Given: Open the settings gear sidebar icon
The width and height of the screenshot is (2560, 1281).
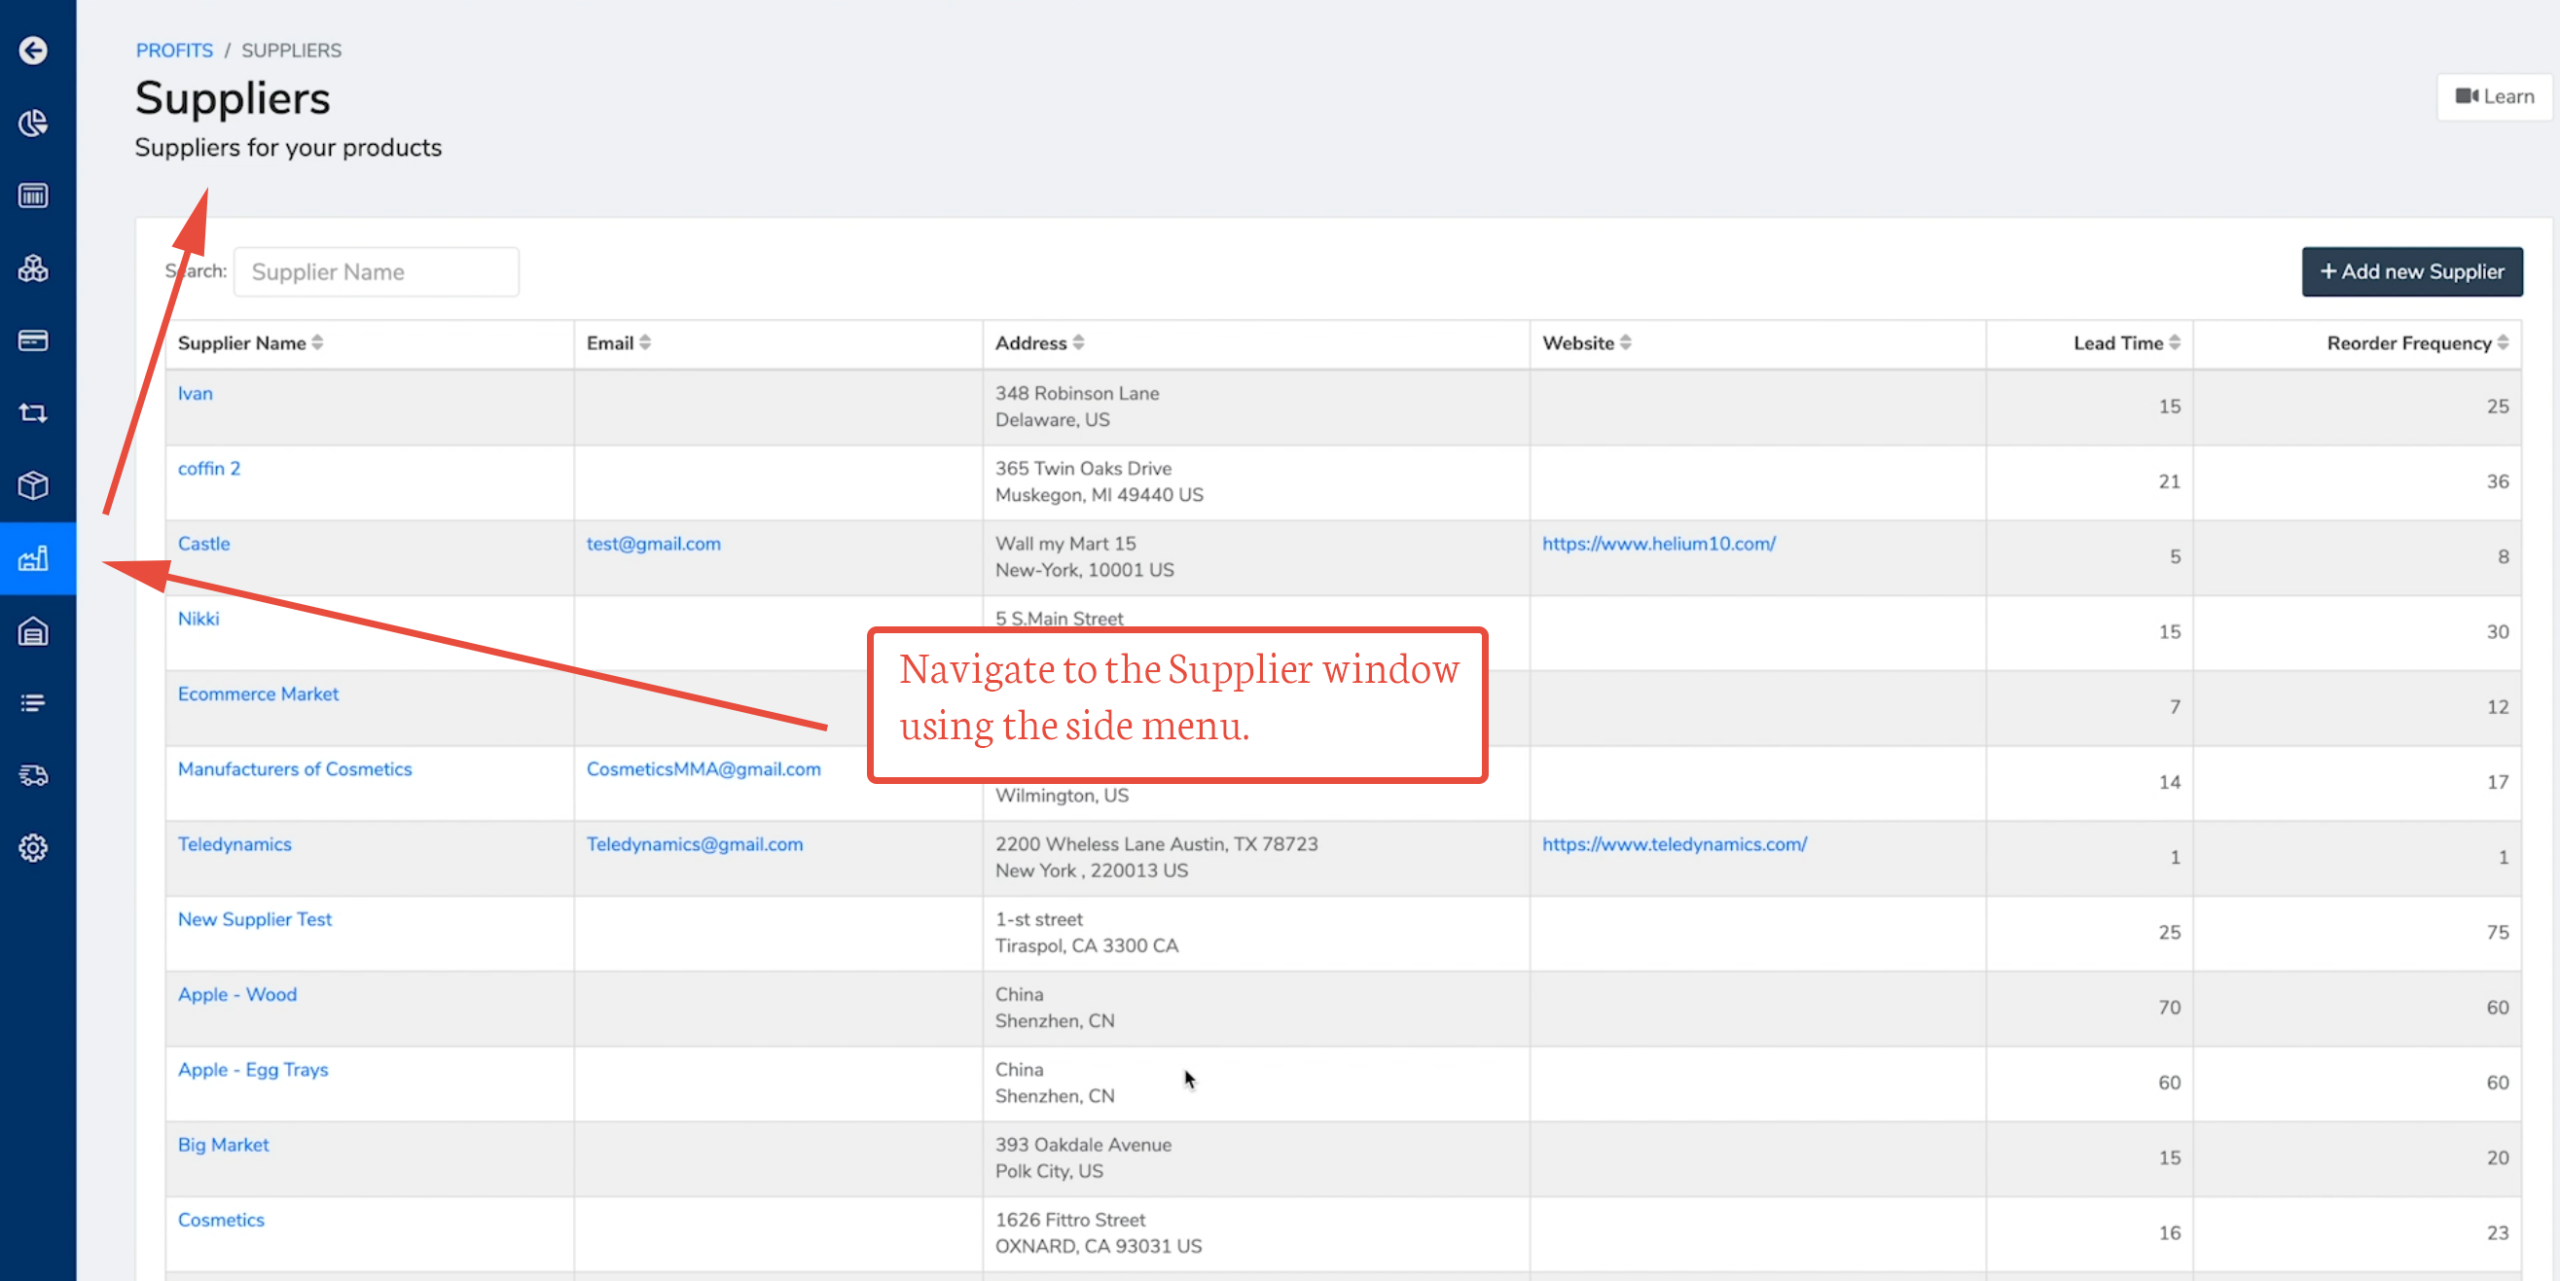Looking at the screenshot, I should click(x=33, y=848).
